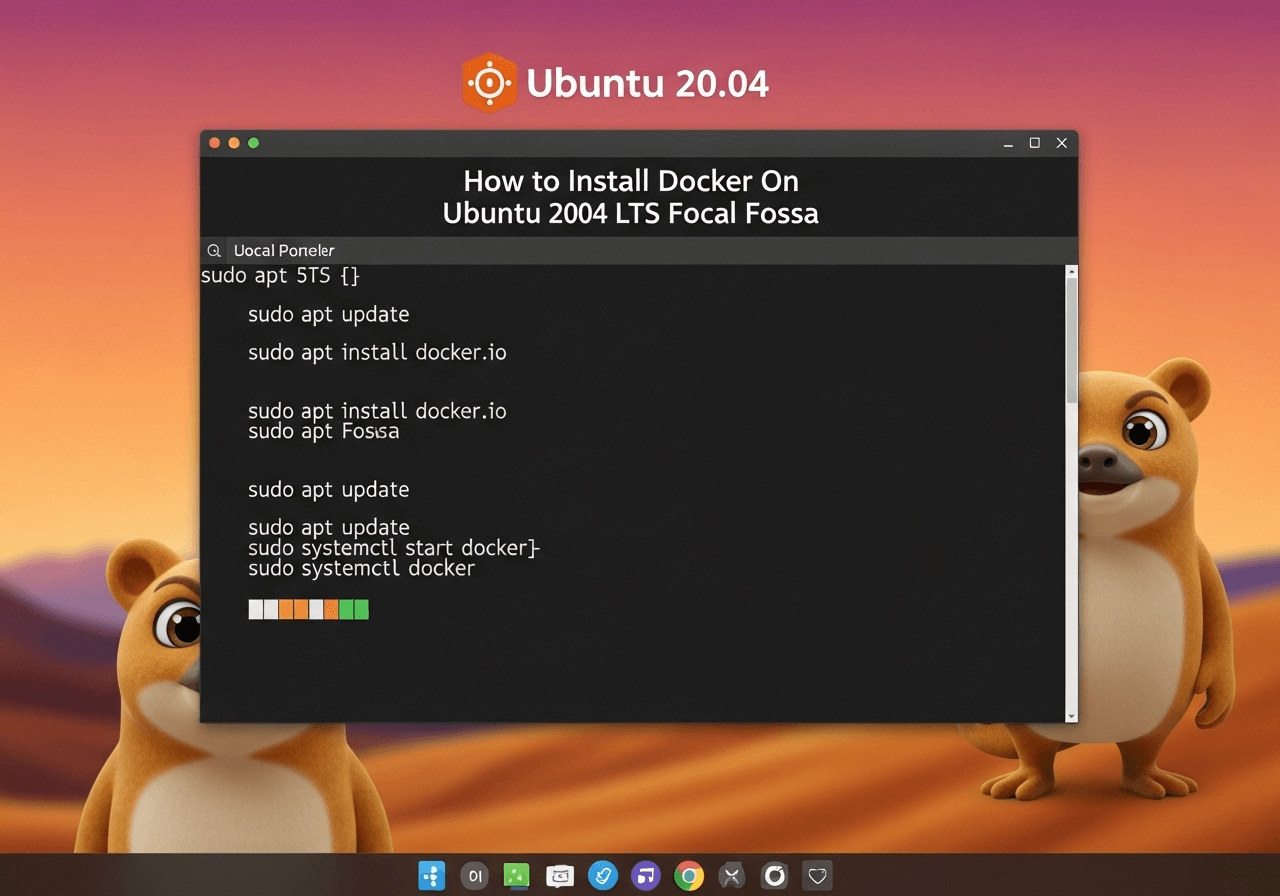
Task: Open the white ring dock icon
Action: pos(774,876)
